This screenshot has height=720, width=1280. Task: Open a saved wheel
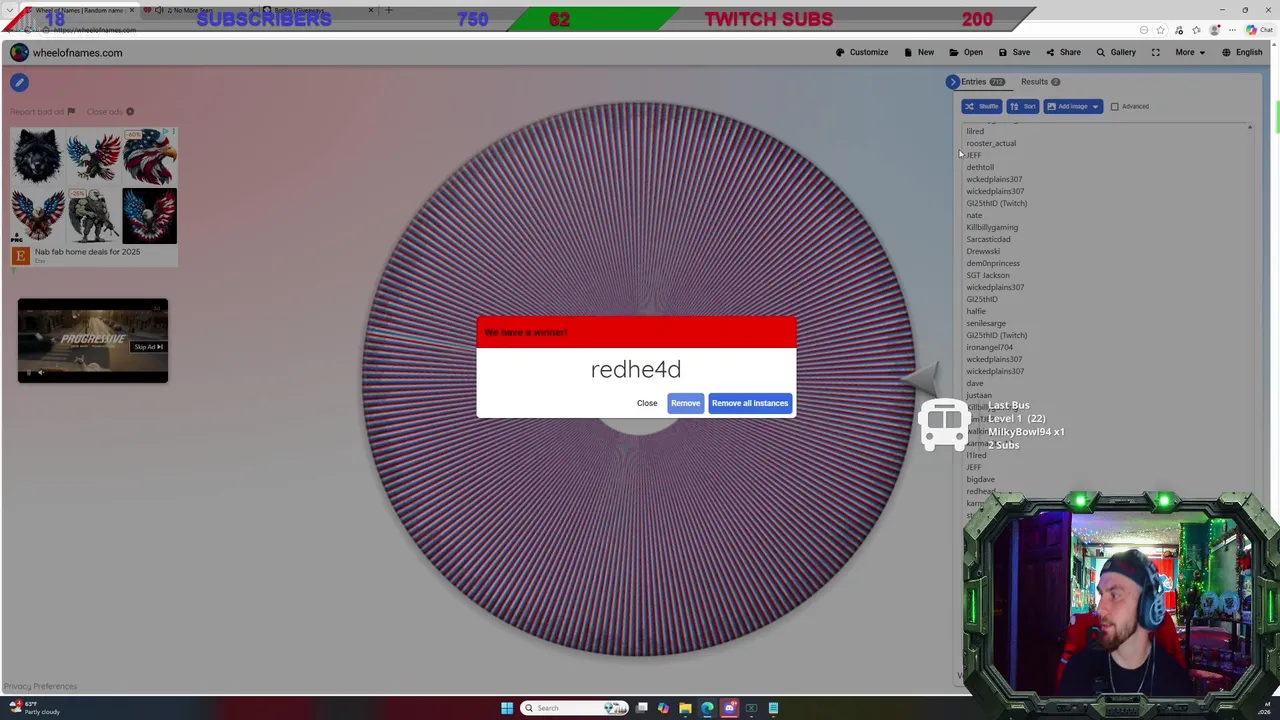coord(966,53)
